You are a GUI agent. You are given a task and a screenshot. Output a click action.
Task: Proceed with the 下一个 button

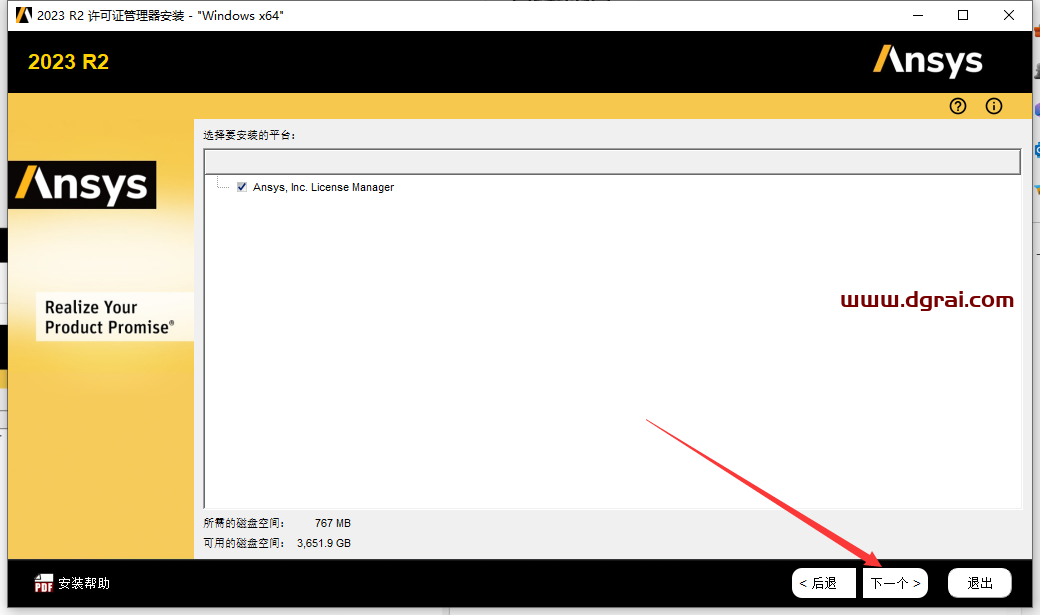[x=895, y=583]
